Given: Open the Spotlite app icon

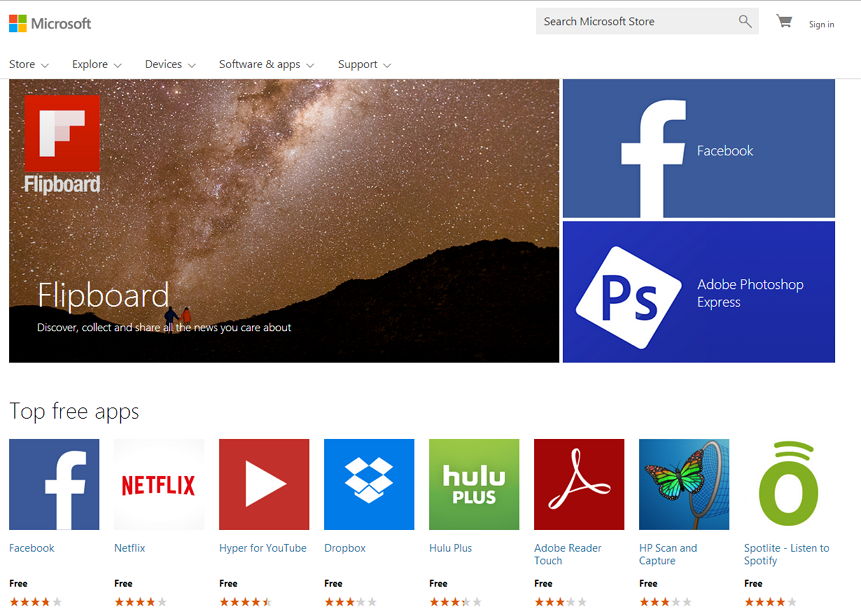Looking at the screenshot, I should (789, 484).
